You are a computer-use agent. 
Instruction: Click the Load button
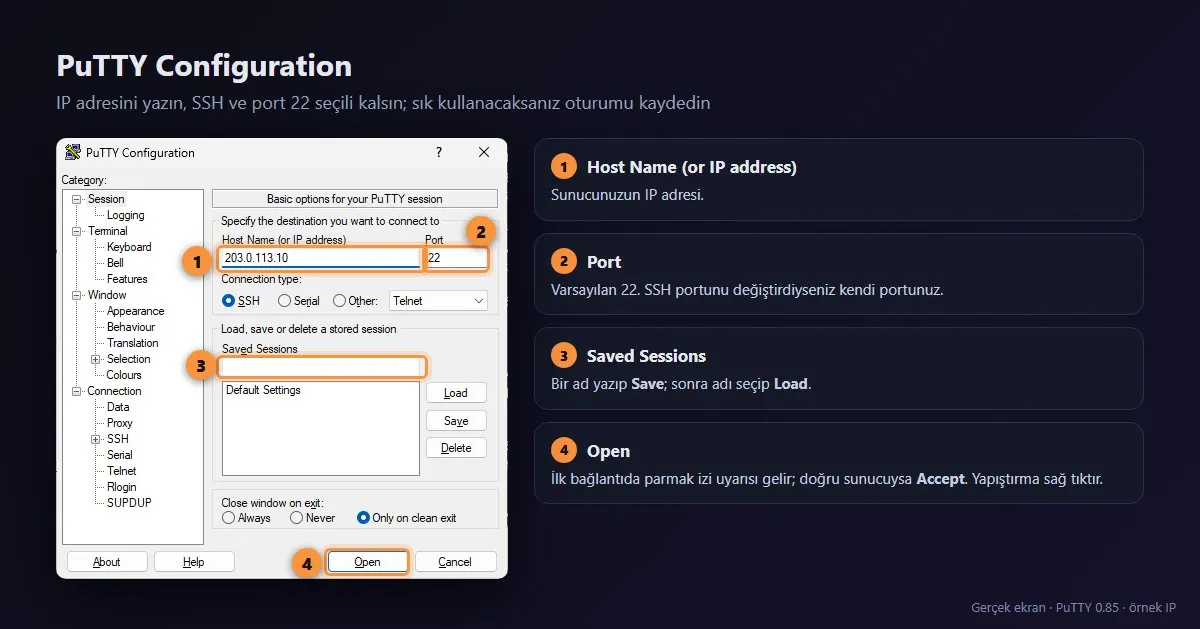pos(456,393)
